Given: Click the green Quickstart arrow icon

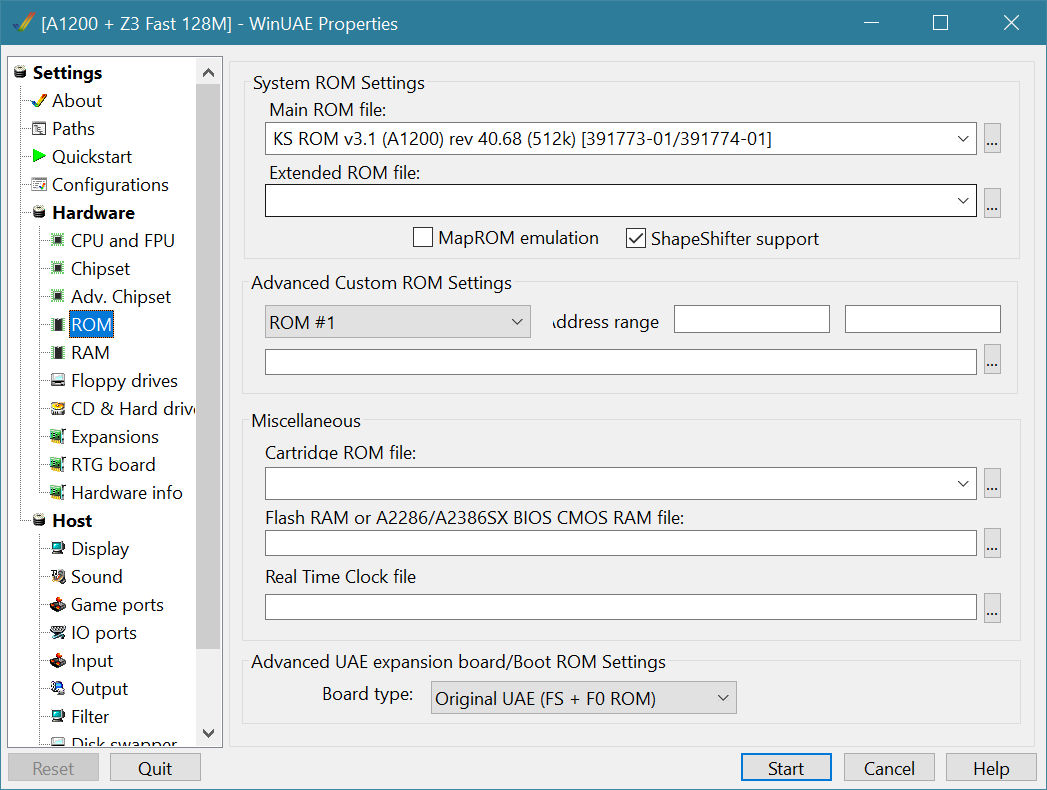Looking at the screenshot, I should pyautogui.click(x=39, y=156).
